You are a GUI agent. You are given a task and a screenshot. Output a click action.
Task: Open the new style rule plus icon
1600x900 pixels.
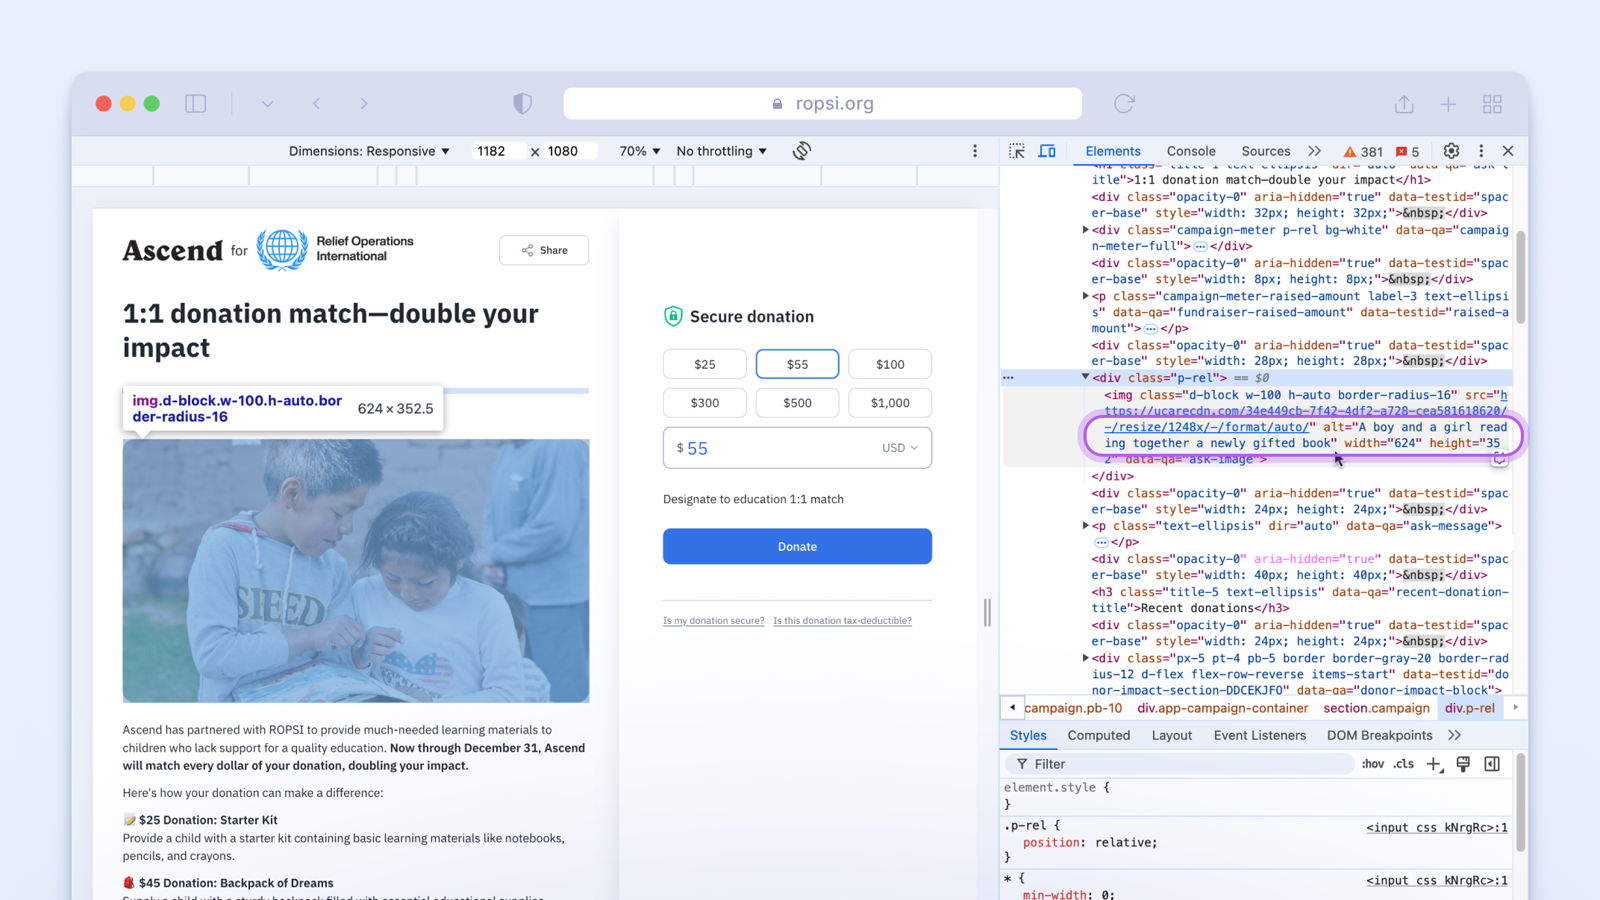(x=1434, y=764)
